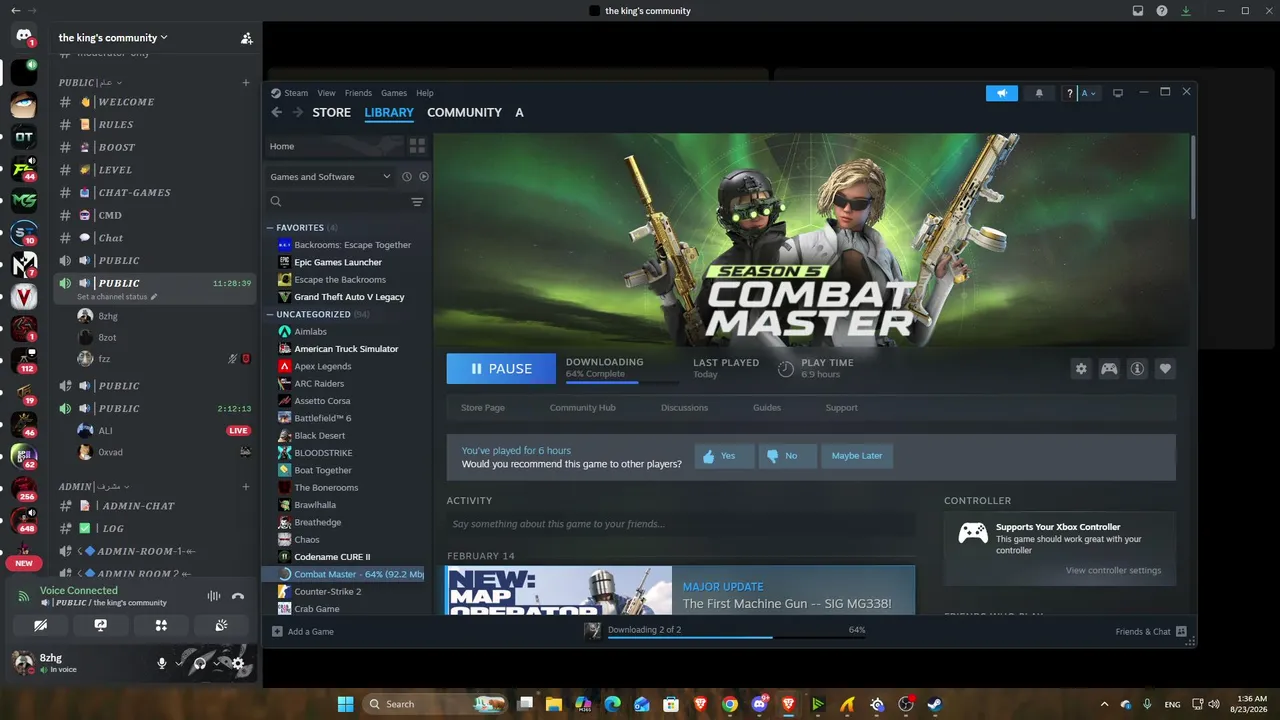Share your screen in Discord

click(101, 625)
